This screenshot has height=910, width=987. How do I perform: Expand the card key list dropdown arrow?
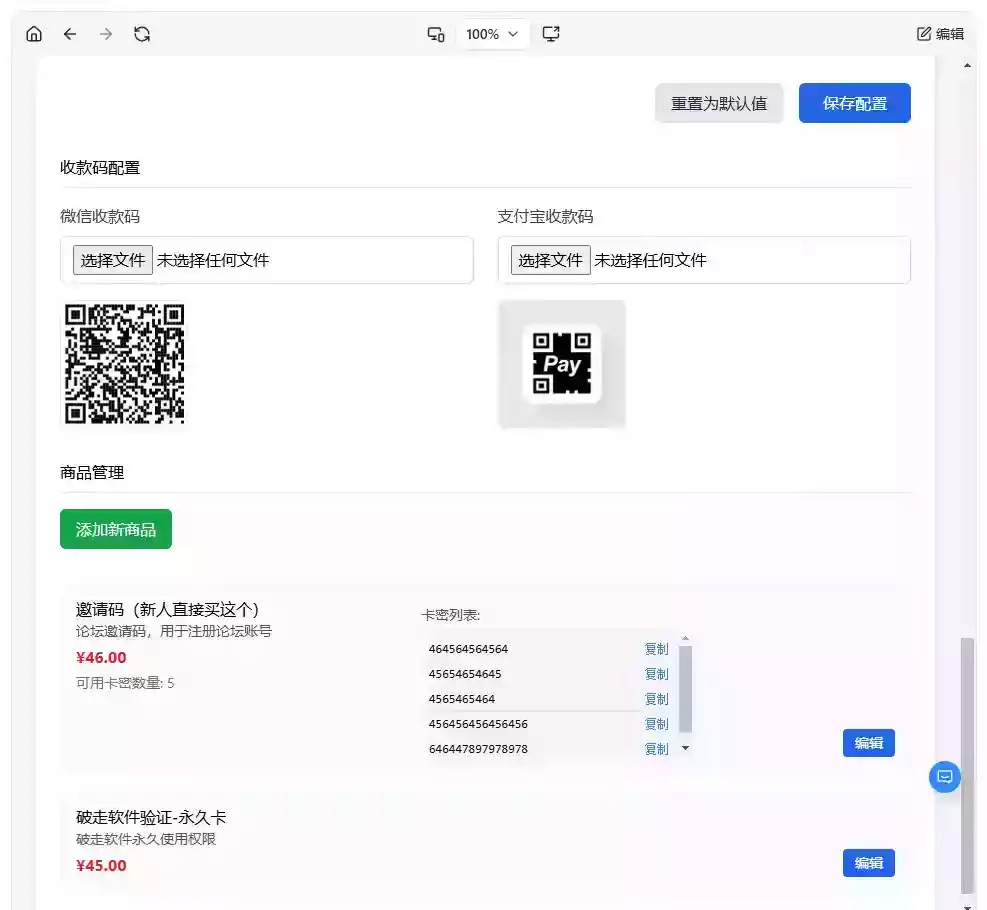tap(684, 748)
